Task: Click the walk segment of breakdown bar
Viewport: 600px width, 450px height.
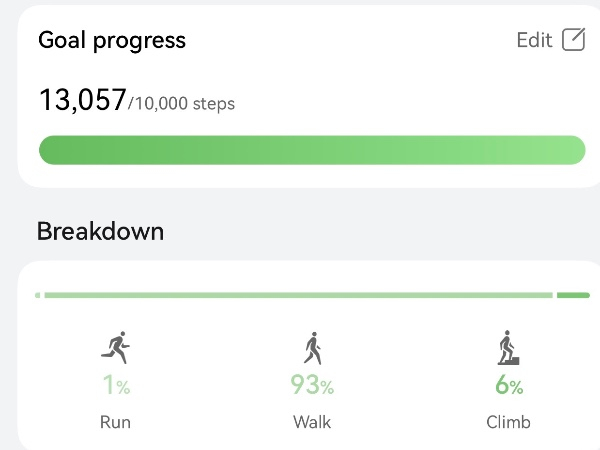Action: pyautogui.click(x=298, y=295)
